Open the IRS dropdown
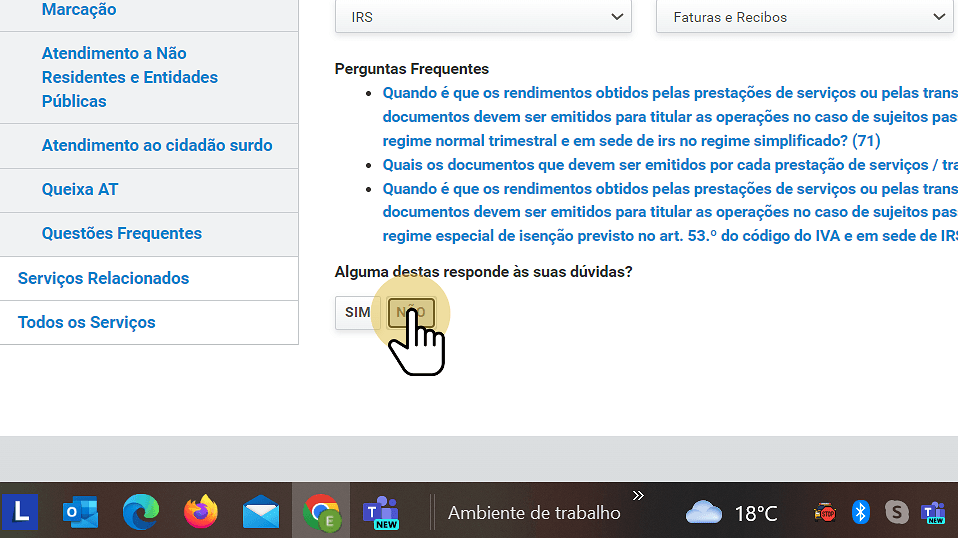 pyautogui.click(x=483, y=17)
